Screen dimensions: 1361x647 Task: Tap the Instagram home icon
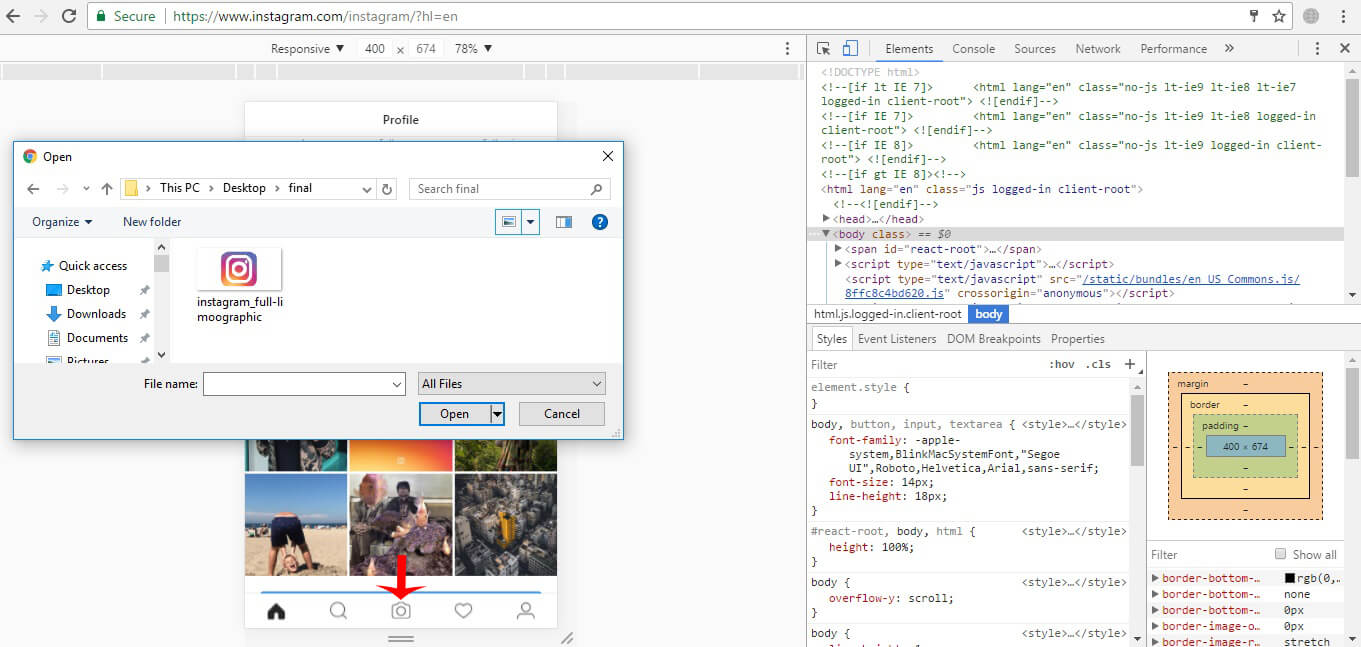tap(276, 611)
